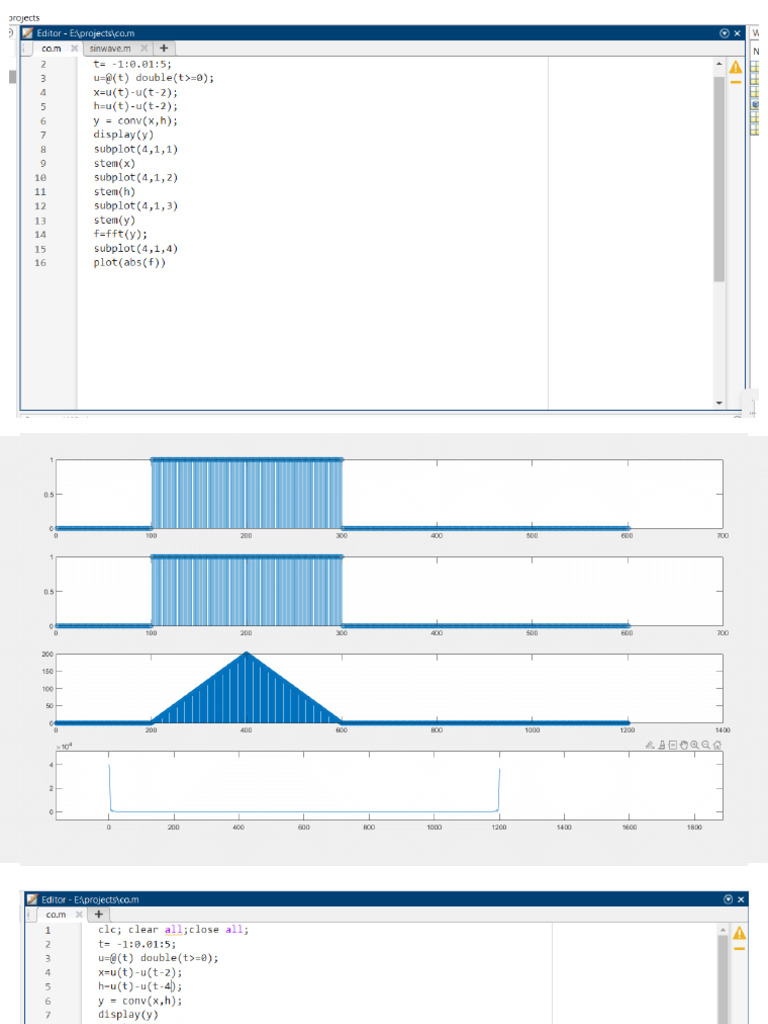Click line 16 plot(abs(f)) in editor

pos(130,263)
